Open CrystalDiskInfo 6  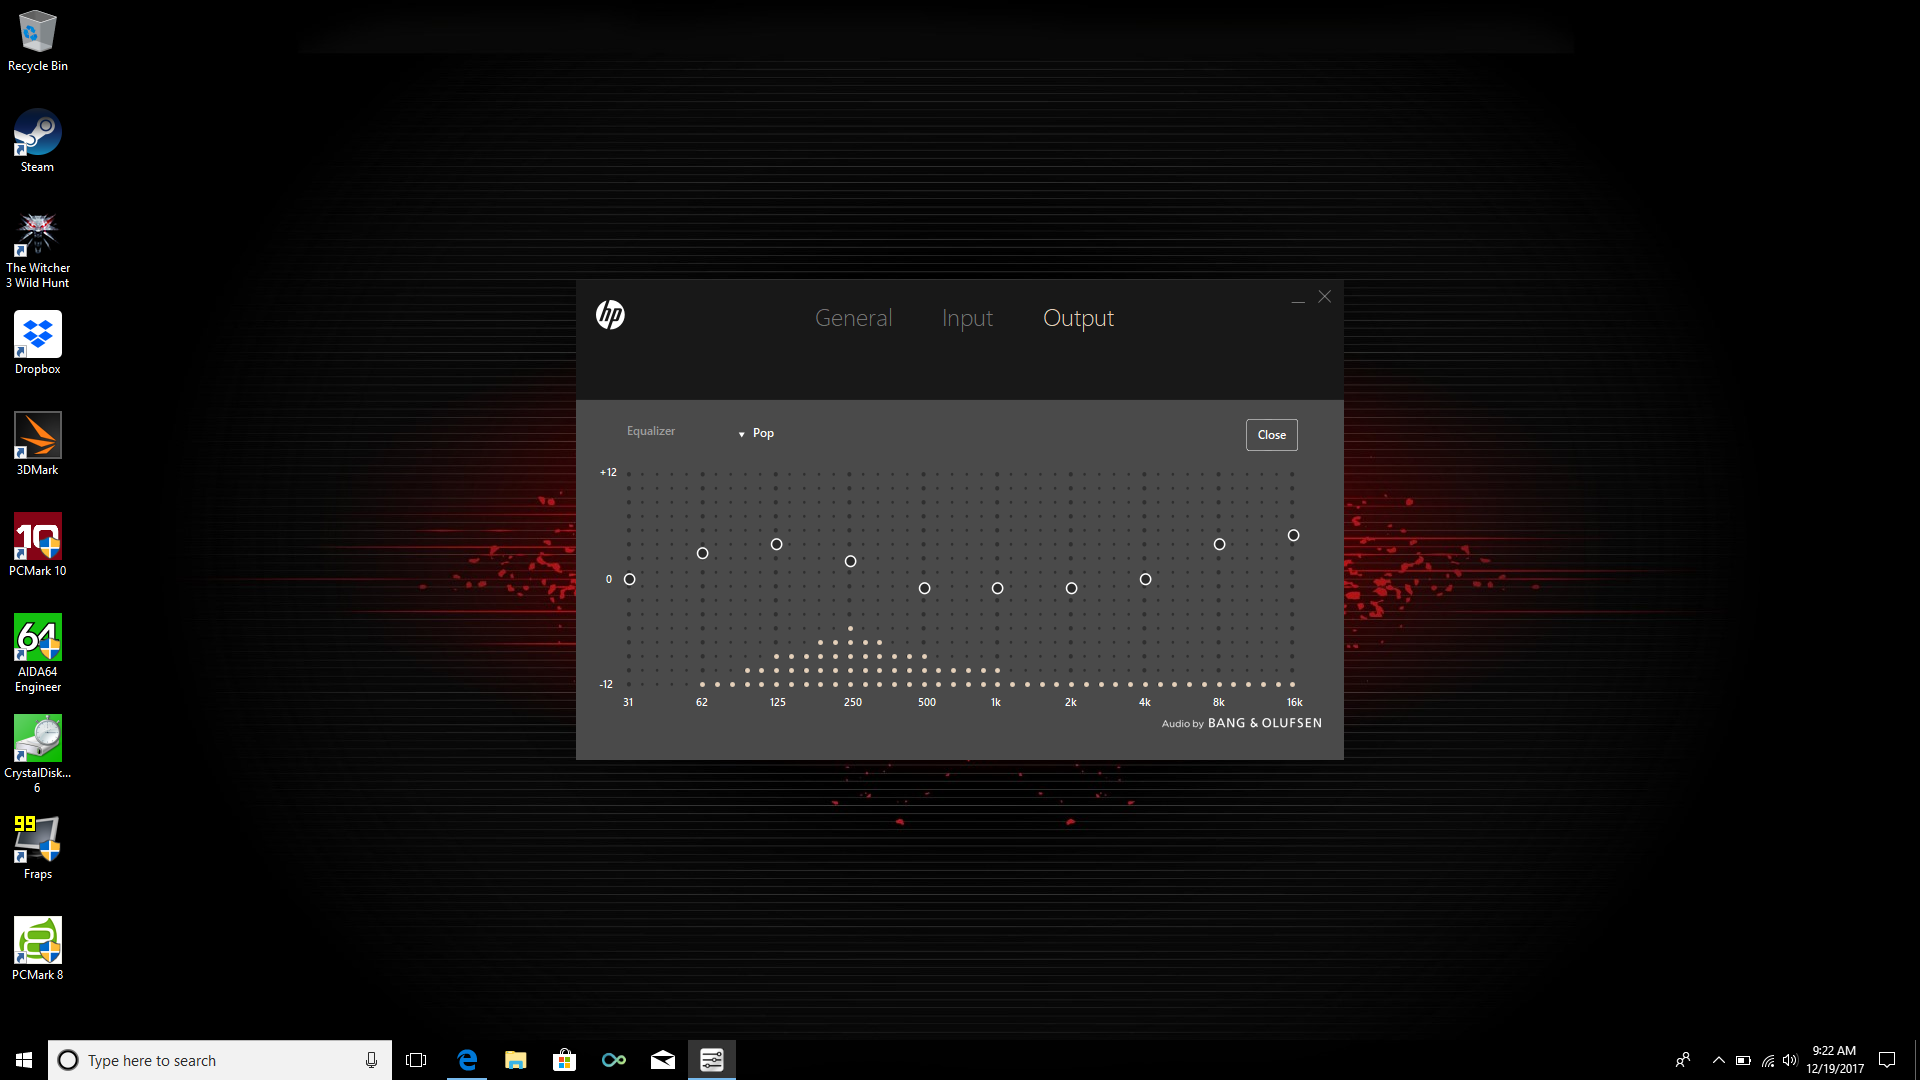(37, 737)
